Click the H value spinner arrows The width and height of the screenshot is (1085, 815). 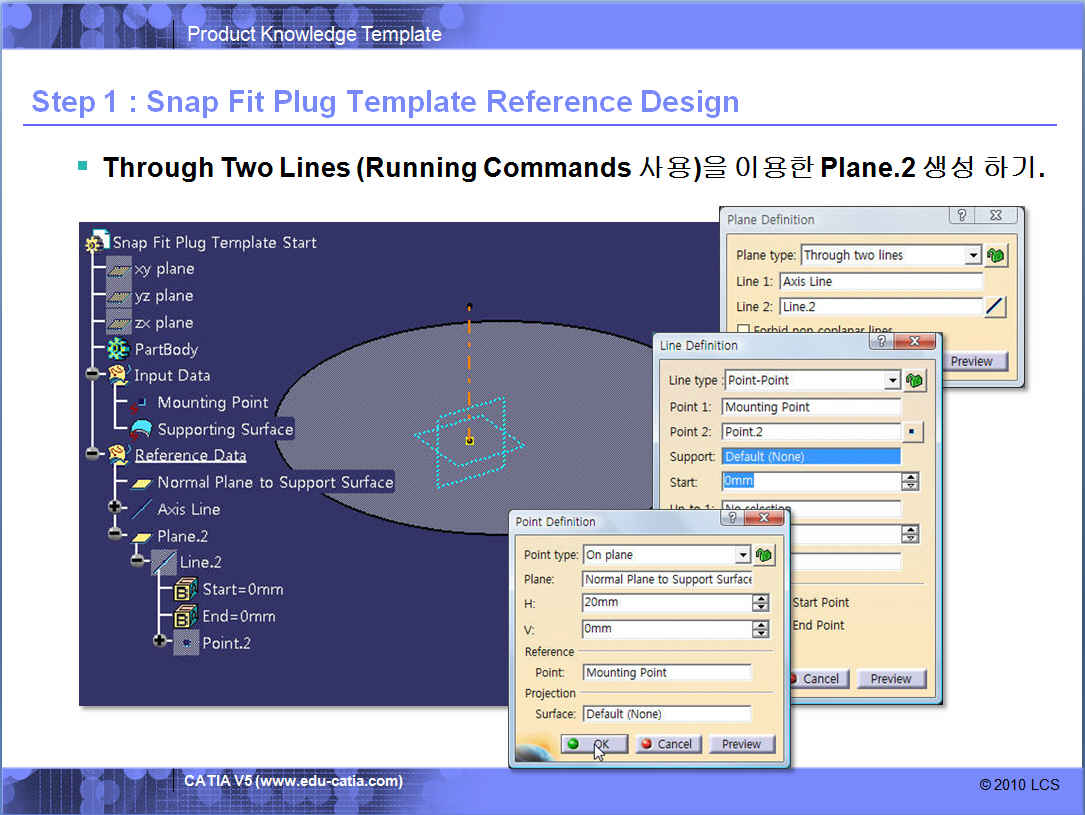pyautogui.click(x=761, y=603)
